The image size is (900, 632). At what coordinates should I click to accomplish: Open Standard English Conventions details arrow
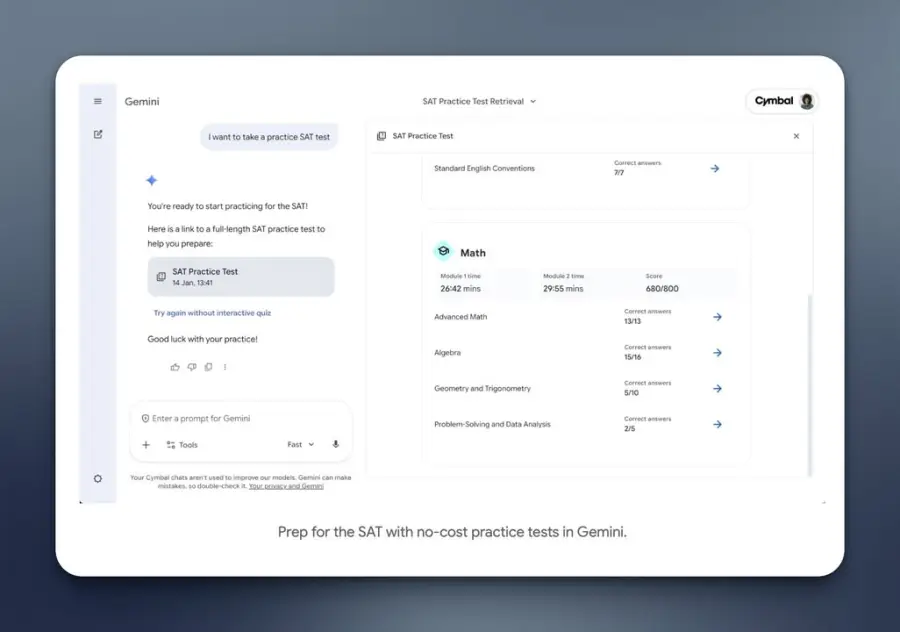coord(715,168)
